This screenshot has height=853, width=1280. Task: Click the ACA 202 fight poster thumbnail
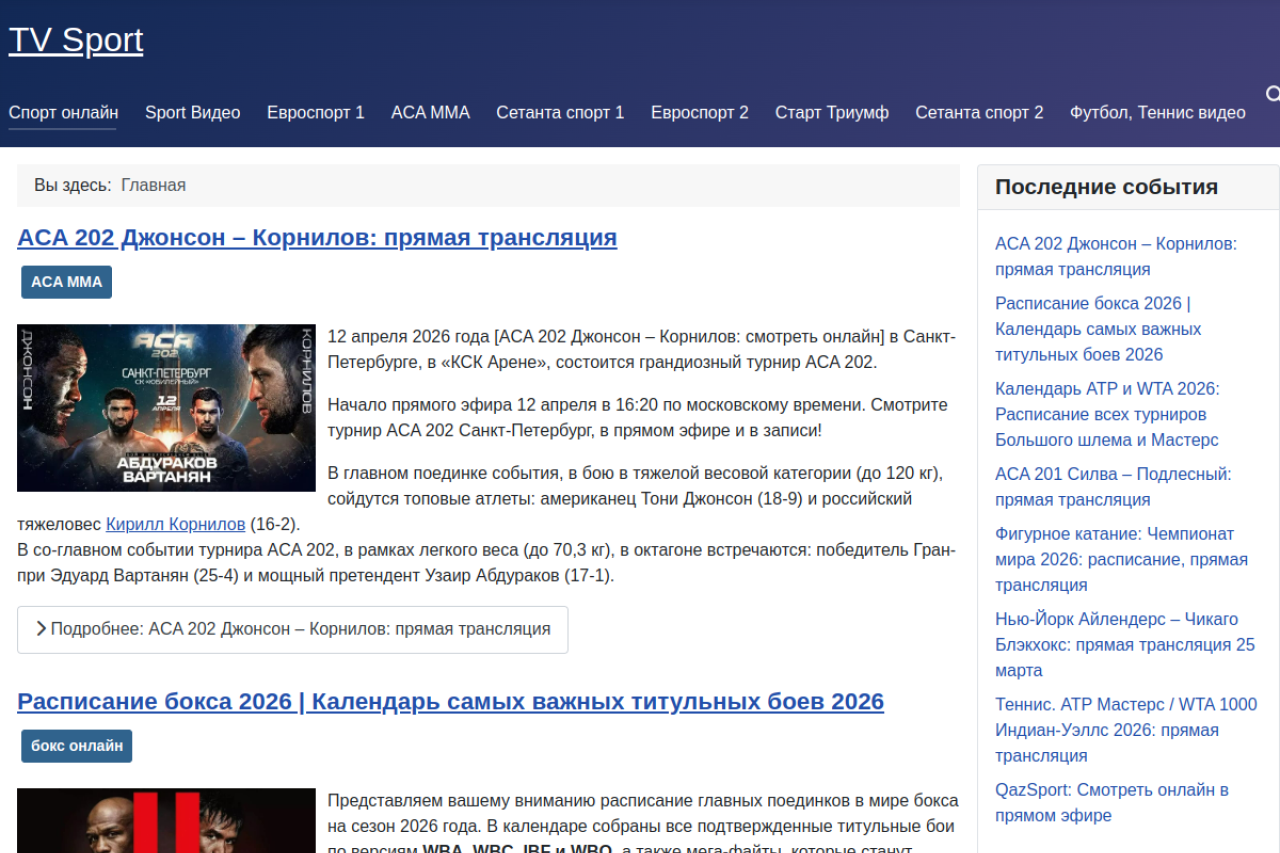166,407
